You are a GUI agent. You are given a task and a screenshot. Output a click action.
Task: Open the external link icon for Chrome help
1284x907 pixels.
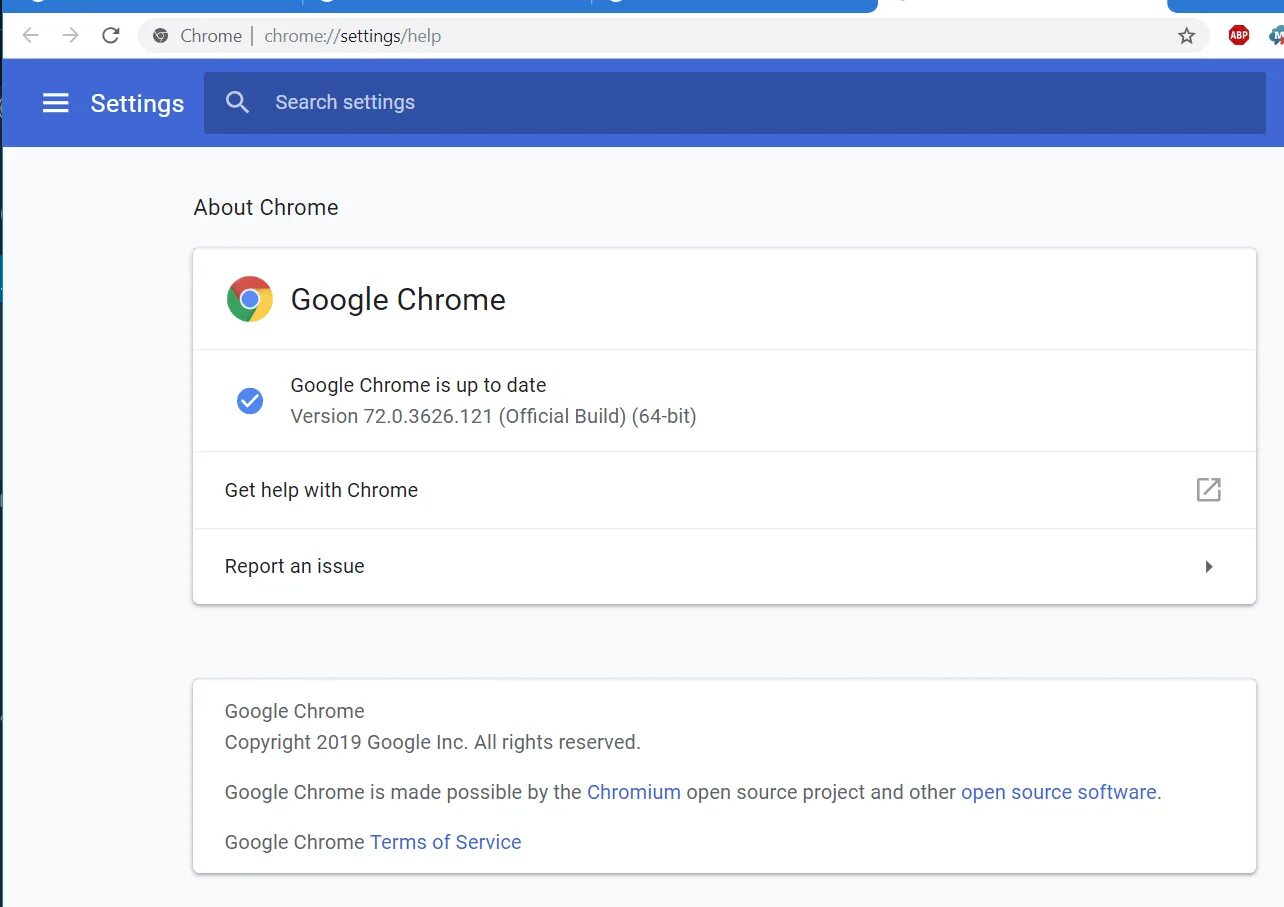(1208, 490)
